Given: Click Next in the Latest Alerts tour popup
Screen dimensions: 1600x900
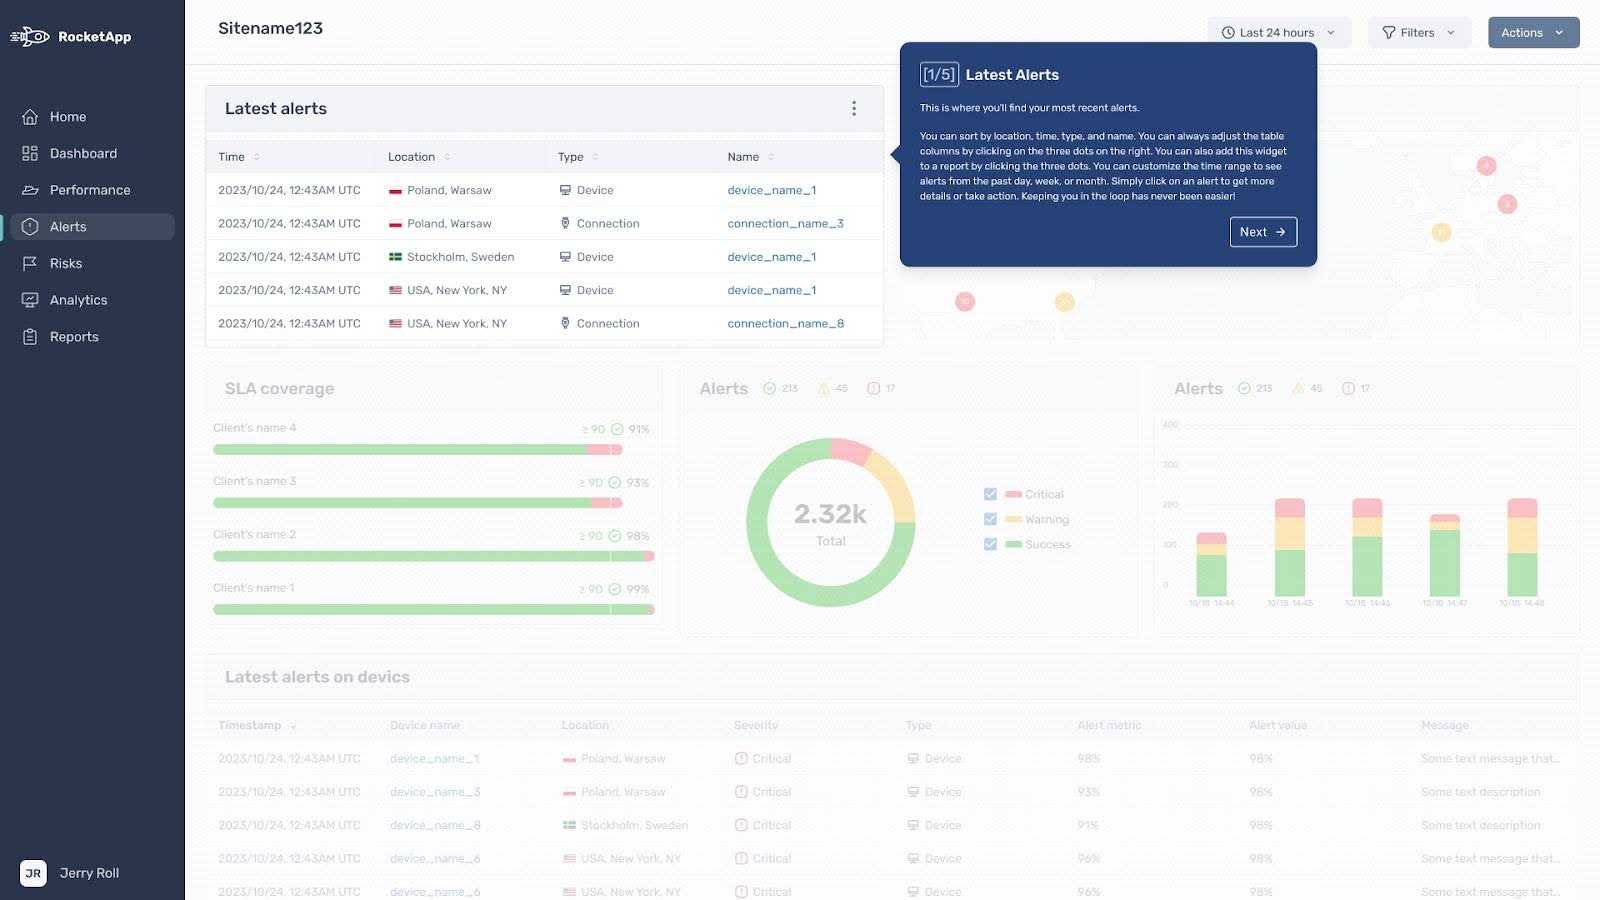Looking at the screenshot, I should click(x=1262, y=232).
